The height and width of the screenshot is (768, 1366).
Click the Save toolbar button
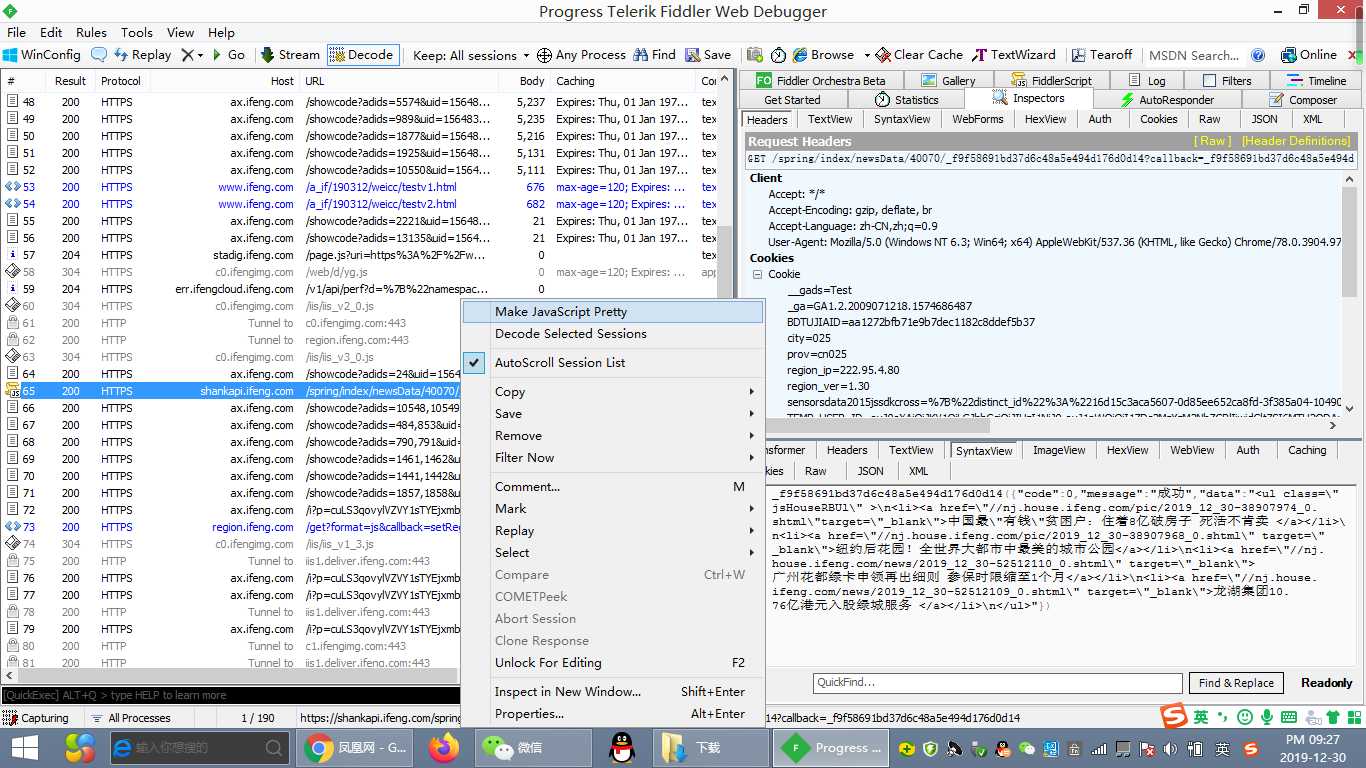click(x=708, y=55)
